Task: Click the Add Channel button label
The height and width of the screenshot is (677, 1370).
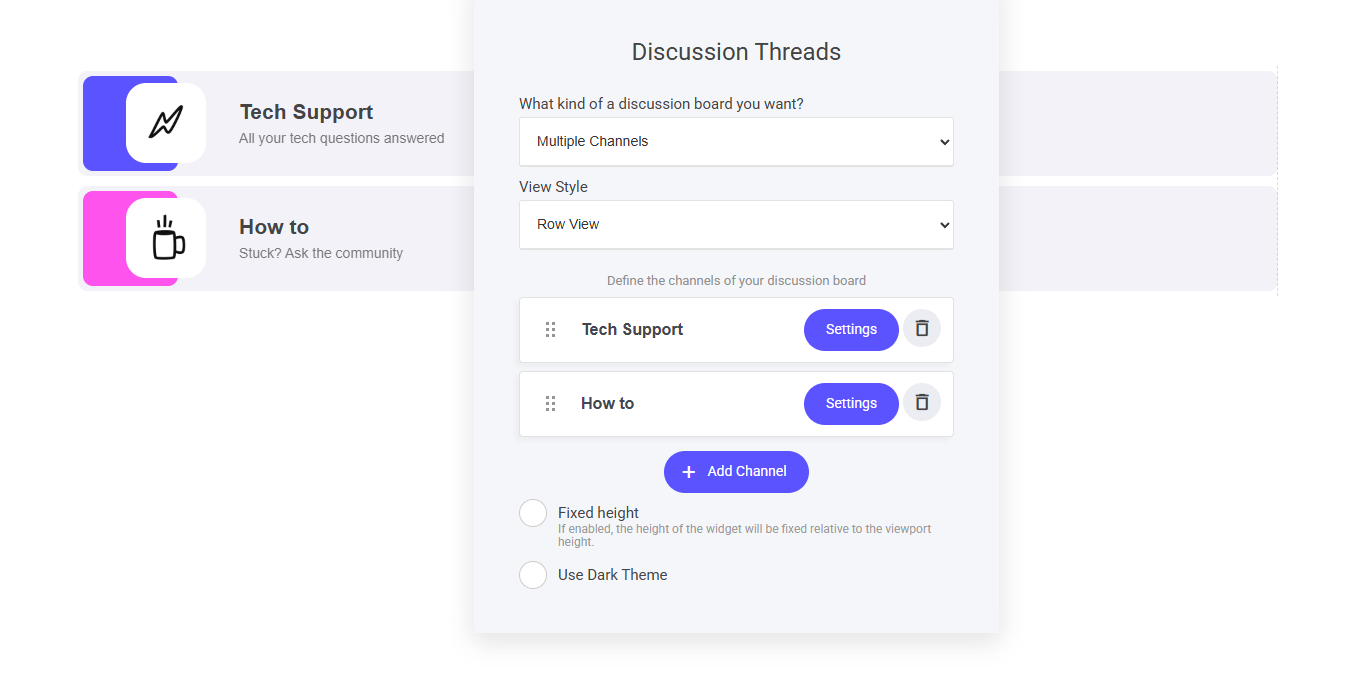Action: click(x=747, y=472)
